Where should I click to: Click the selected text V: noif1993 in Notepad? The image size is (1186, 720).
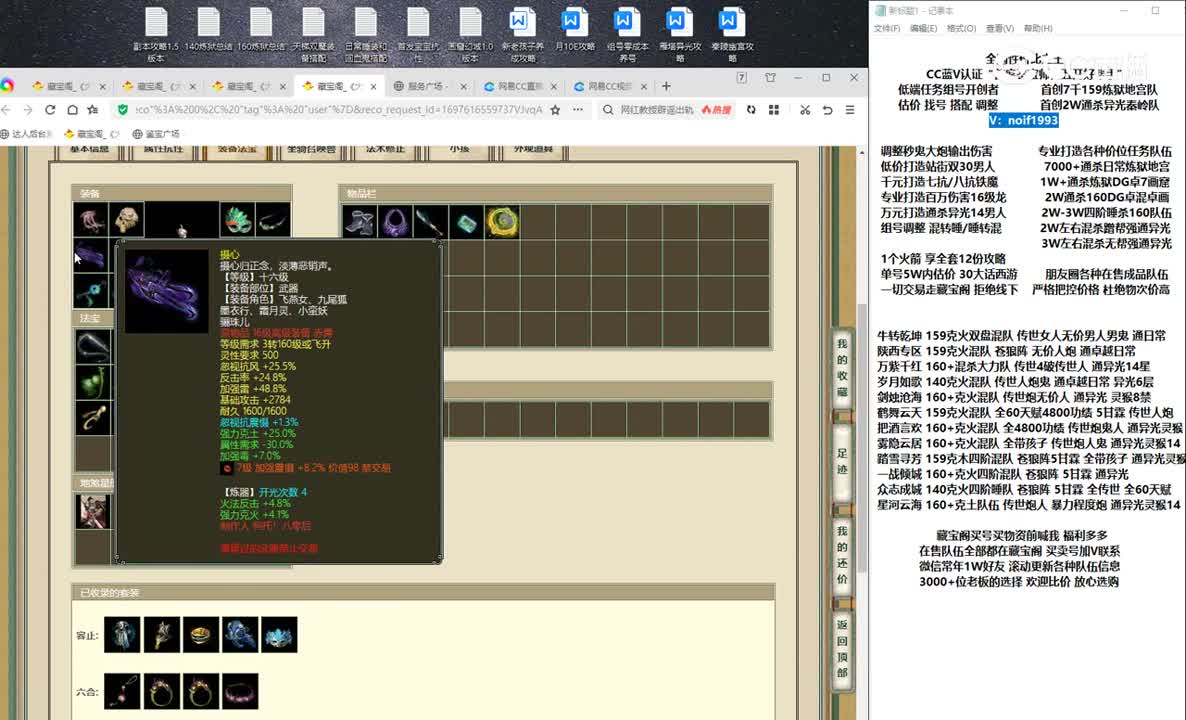coord(1023,120)
